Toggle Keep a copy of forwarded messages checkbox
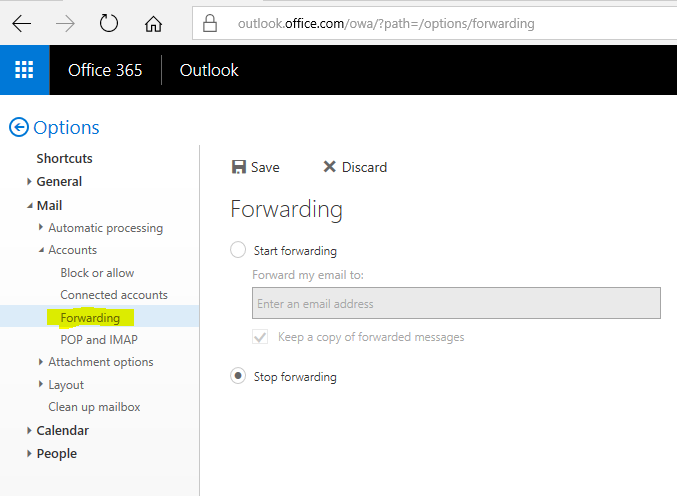 [260, 337]
